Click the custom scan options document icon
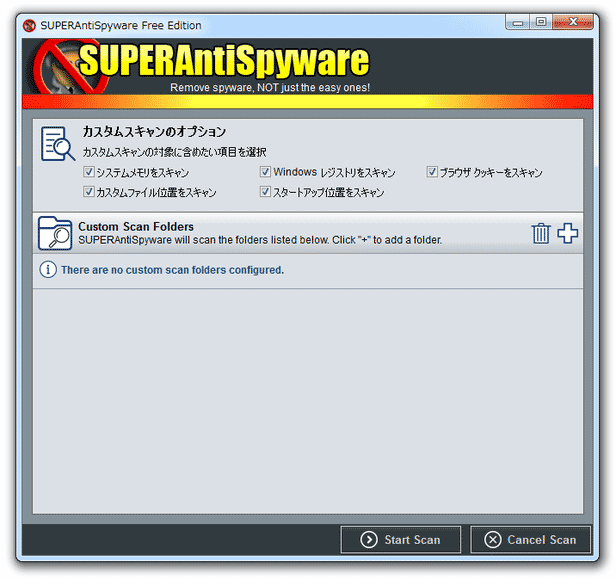 coord(58,144)
